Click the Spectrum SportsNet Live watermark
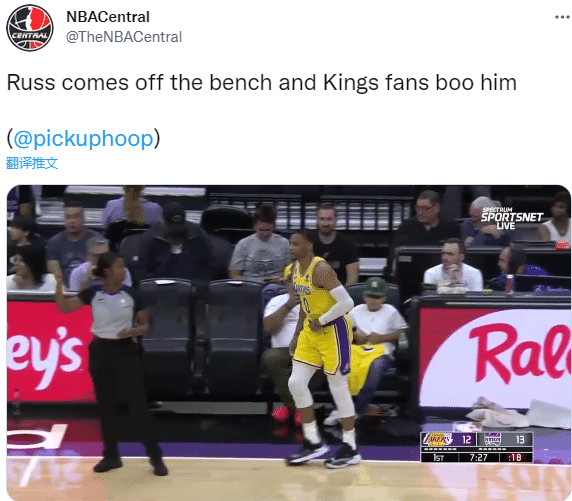 [511, 218]
